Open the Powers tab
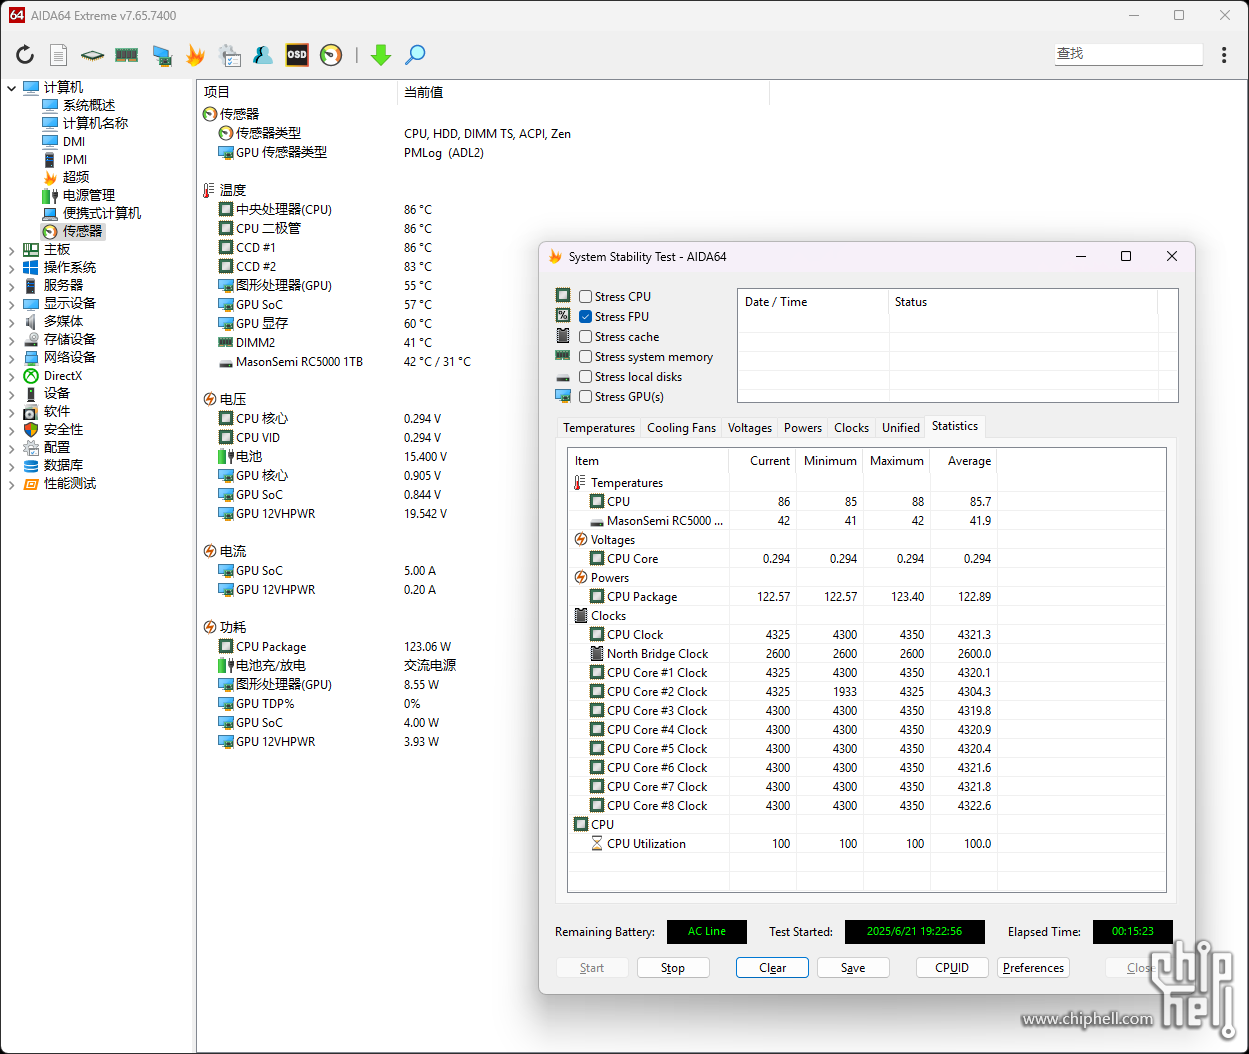1249x1054 pixels. click(803, 428)
